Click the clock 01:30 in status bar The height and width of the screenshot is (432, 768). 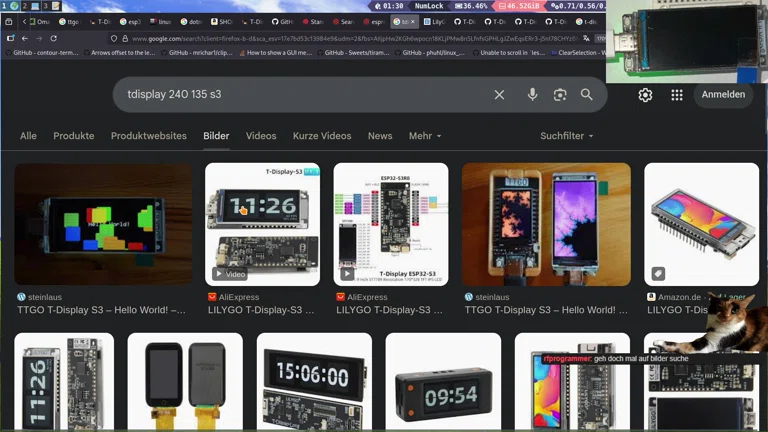[389, 6]
